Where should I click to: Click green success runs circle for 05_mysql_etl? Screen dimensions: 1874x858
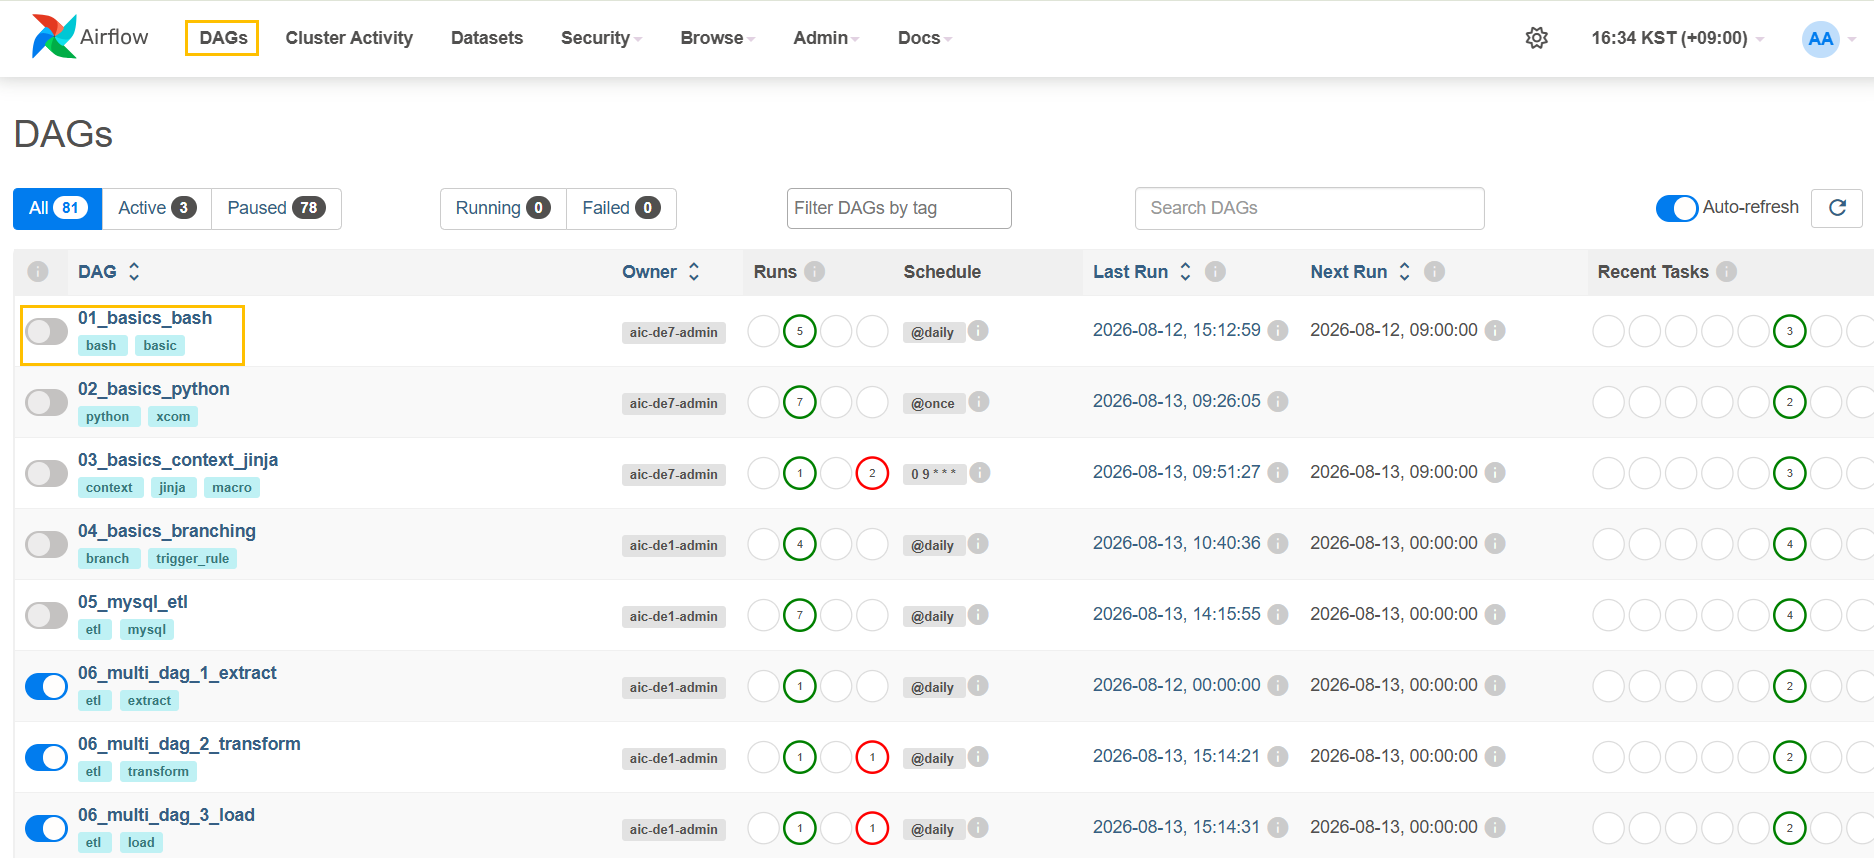[x=800, y=615]
